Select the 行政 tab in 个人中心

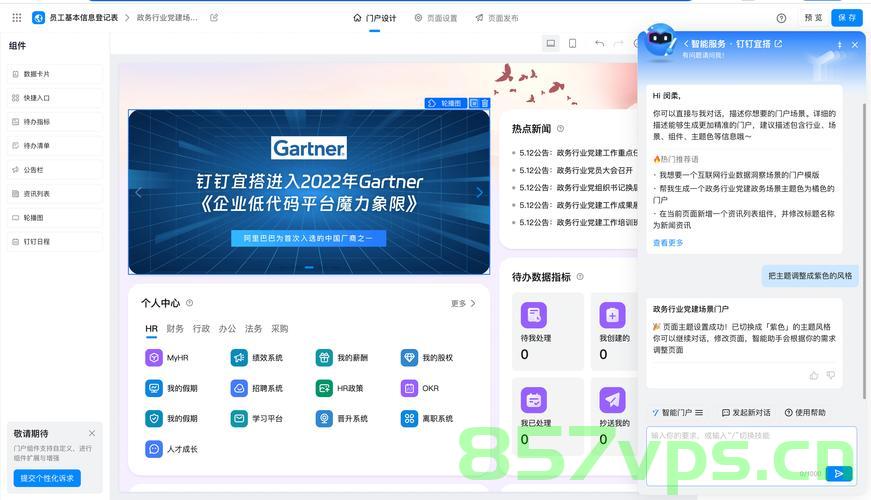201,328
